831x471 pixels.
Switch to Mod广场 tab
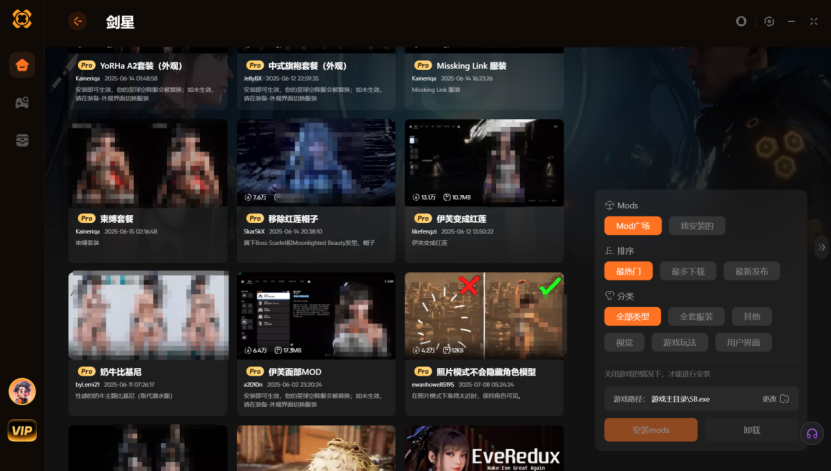(633, 226)
